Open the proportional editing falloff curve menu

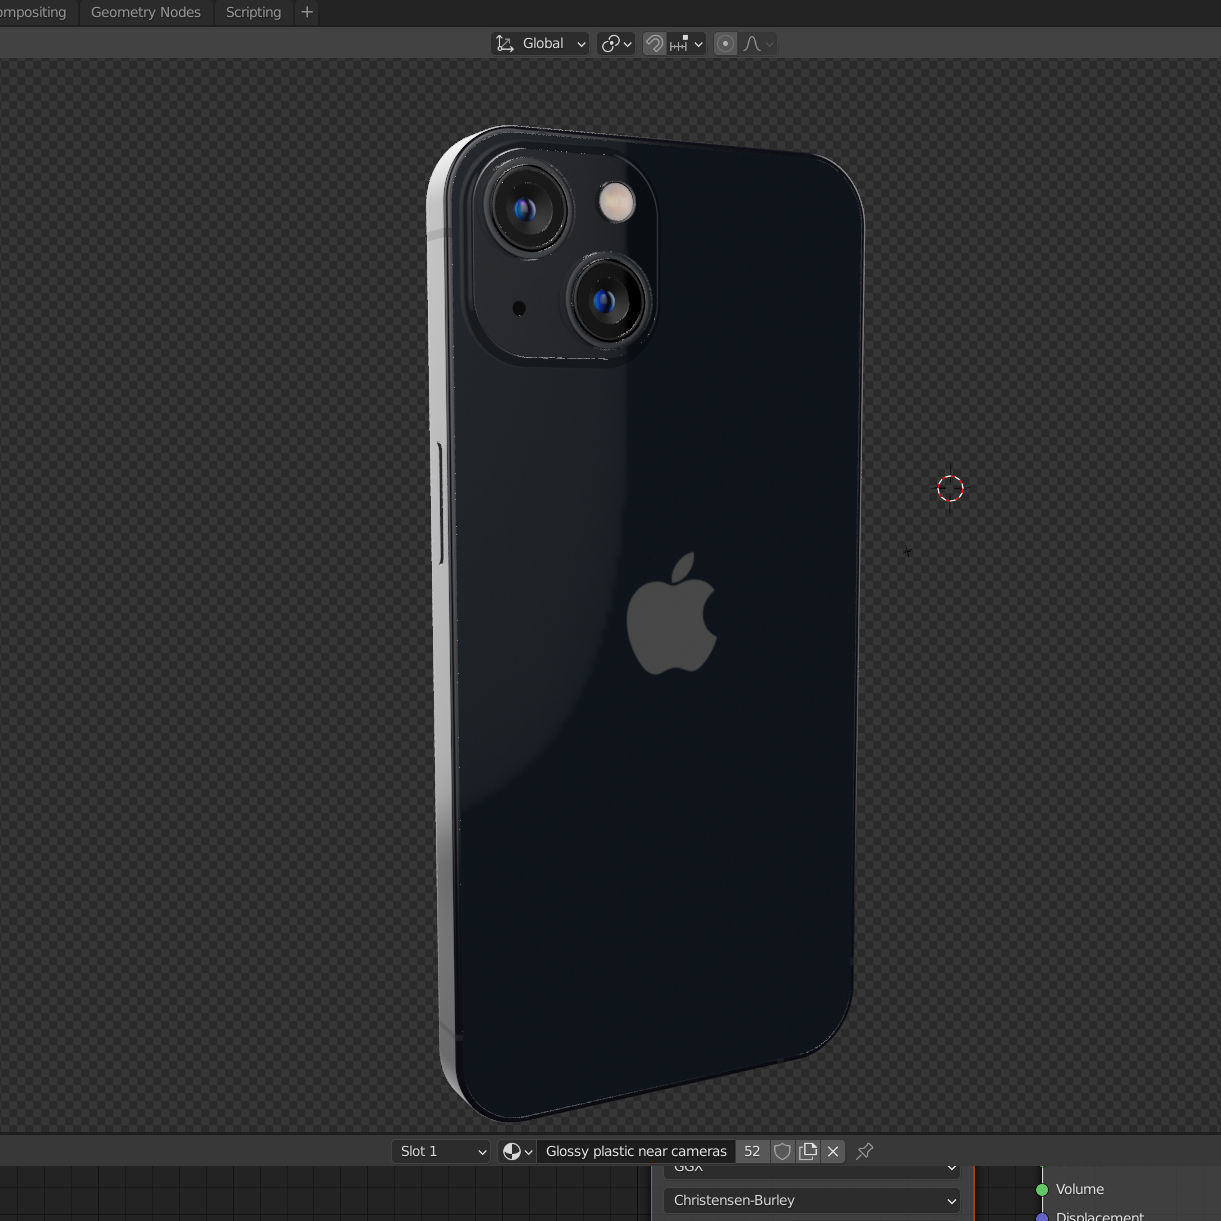click(758, 43)
